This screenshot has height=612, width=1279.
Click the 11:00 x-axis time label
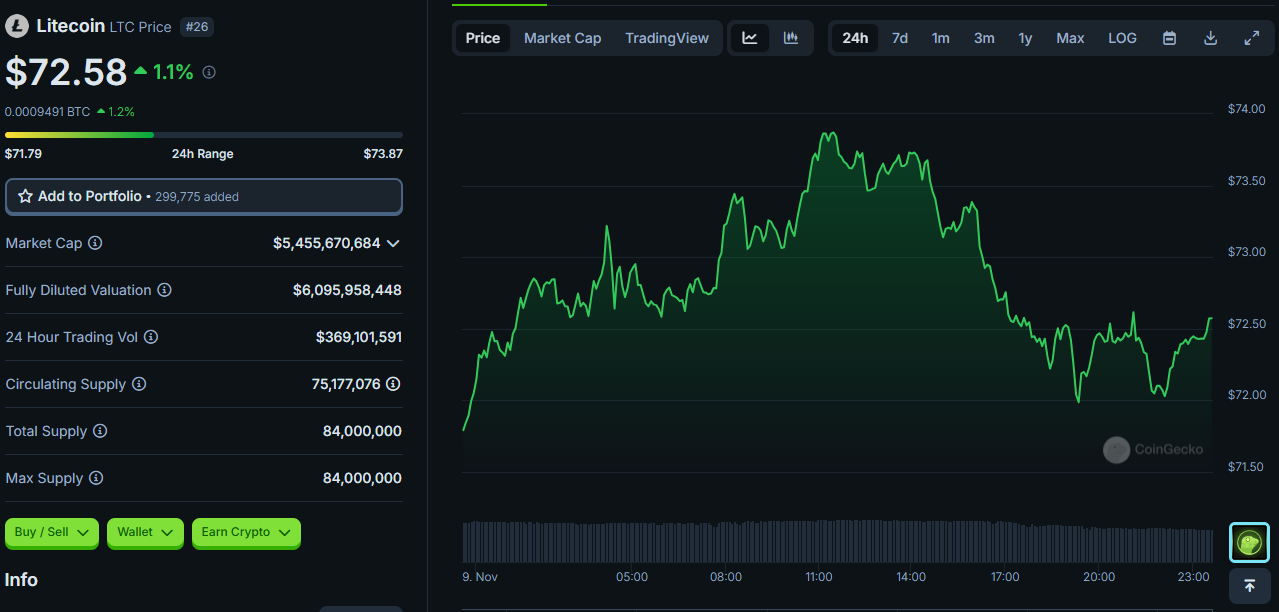click(819, 577)
